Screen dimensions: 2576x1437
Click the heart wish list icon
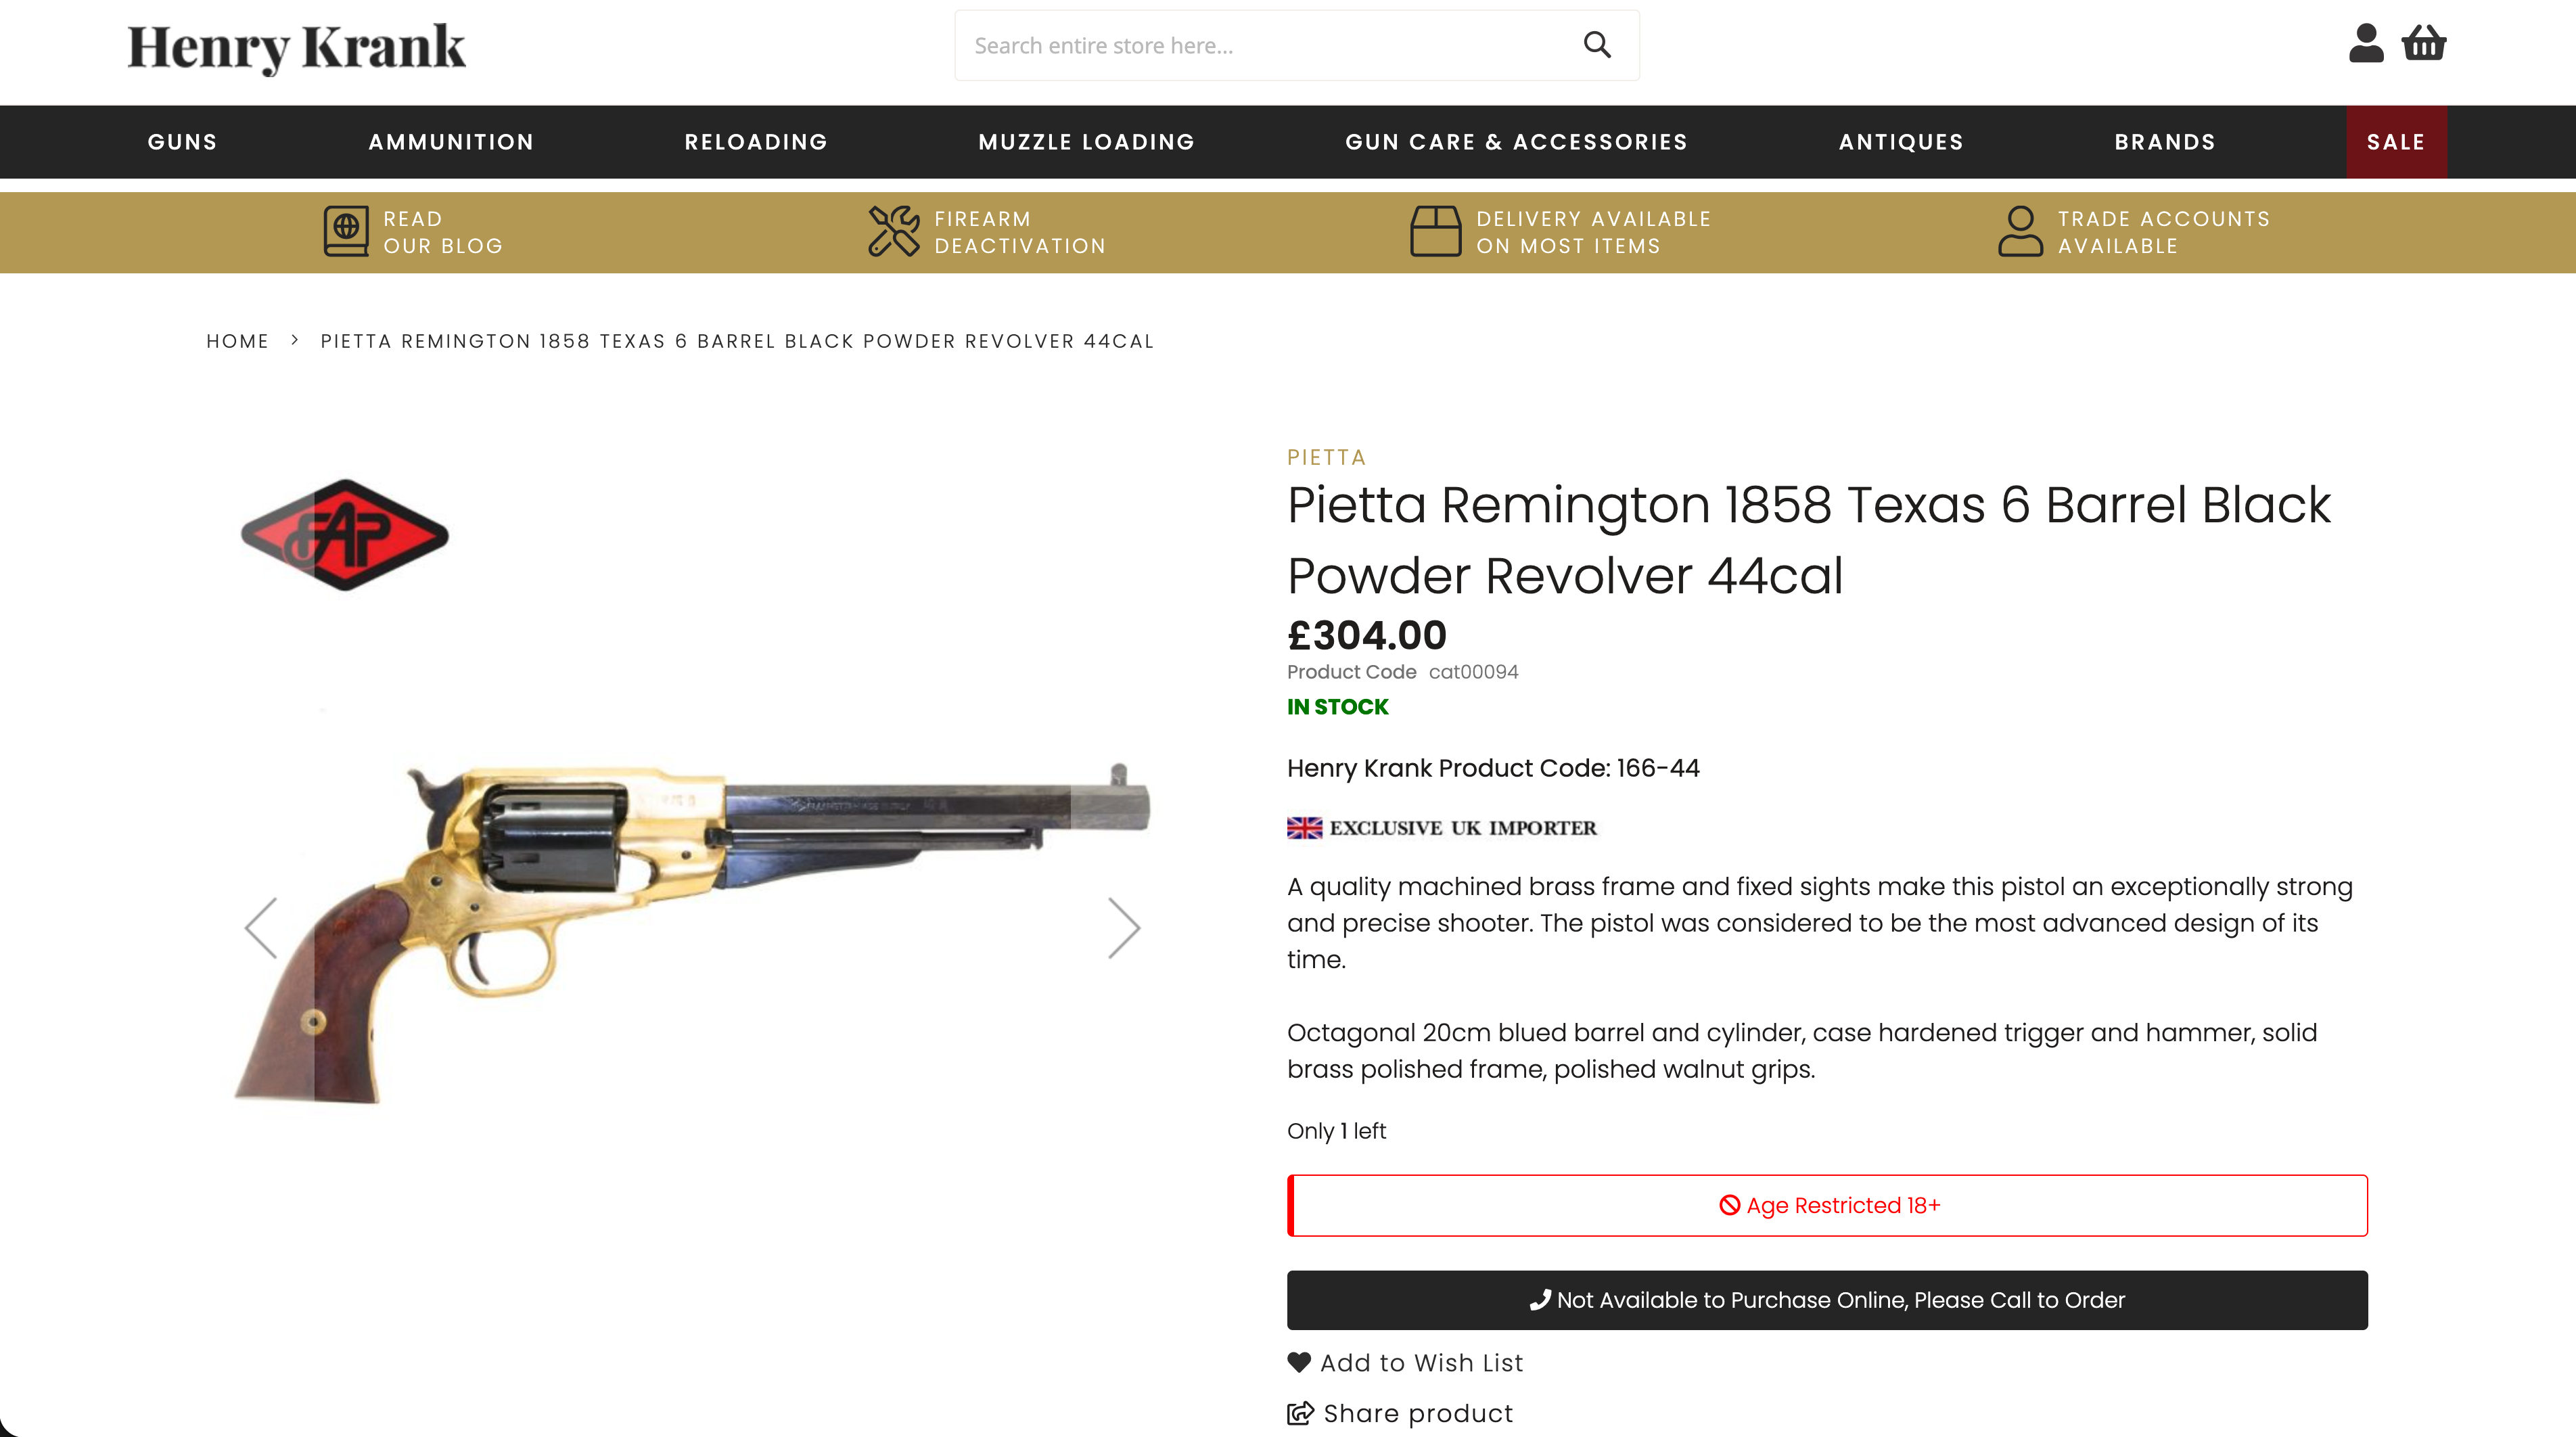(1299, 1362)
